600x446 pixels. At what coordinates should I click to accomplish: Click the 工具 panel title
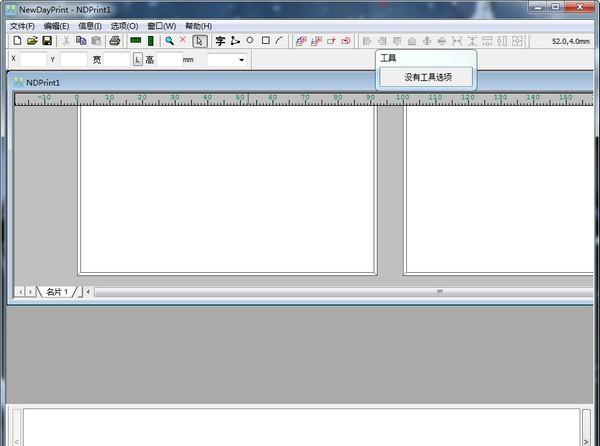[x=388, y=58]
